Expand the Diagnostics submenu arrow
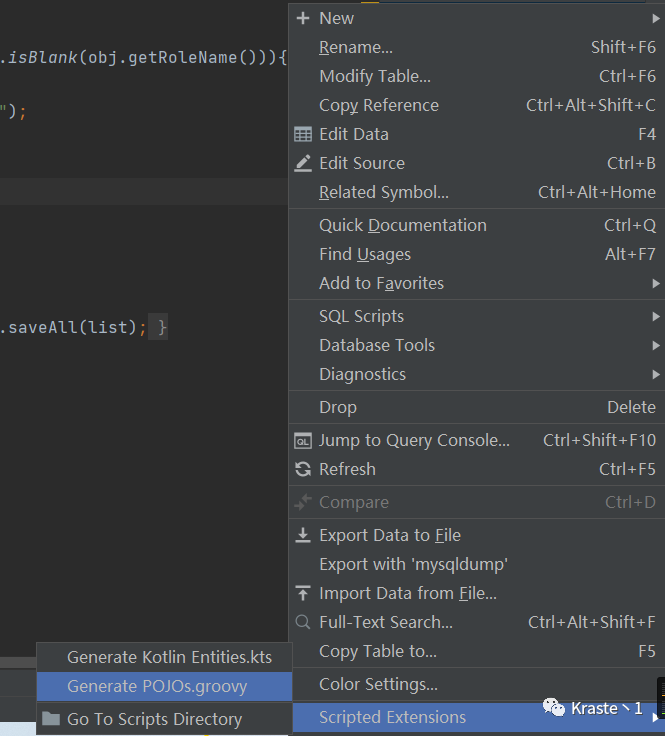 (656, 374)
